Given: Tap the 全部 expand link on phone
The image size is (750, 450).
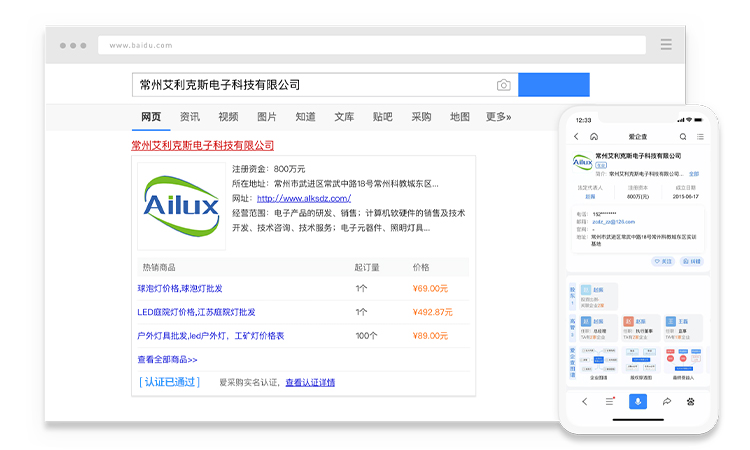Looking at the screenshot, I should click(694, 174).
